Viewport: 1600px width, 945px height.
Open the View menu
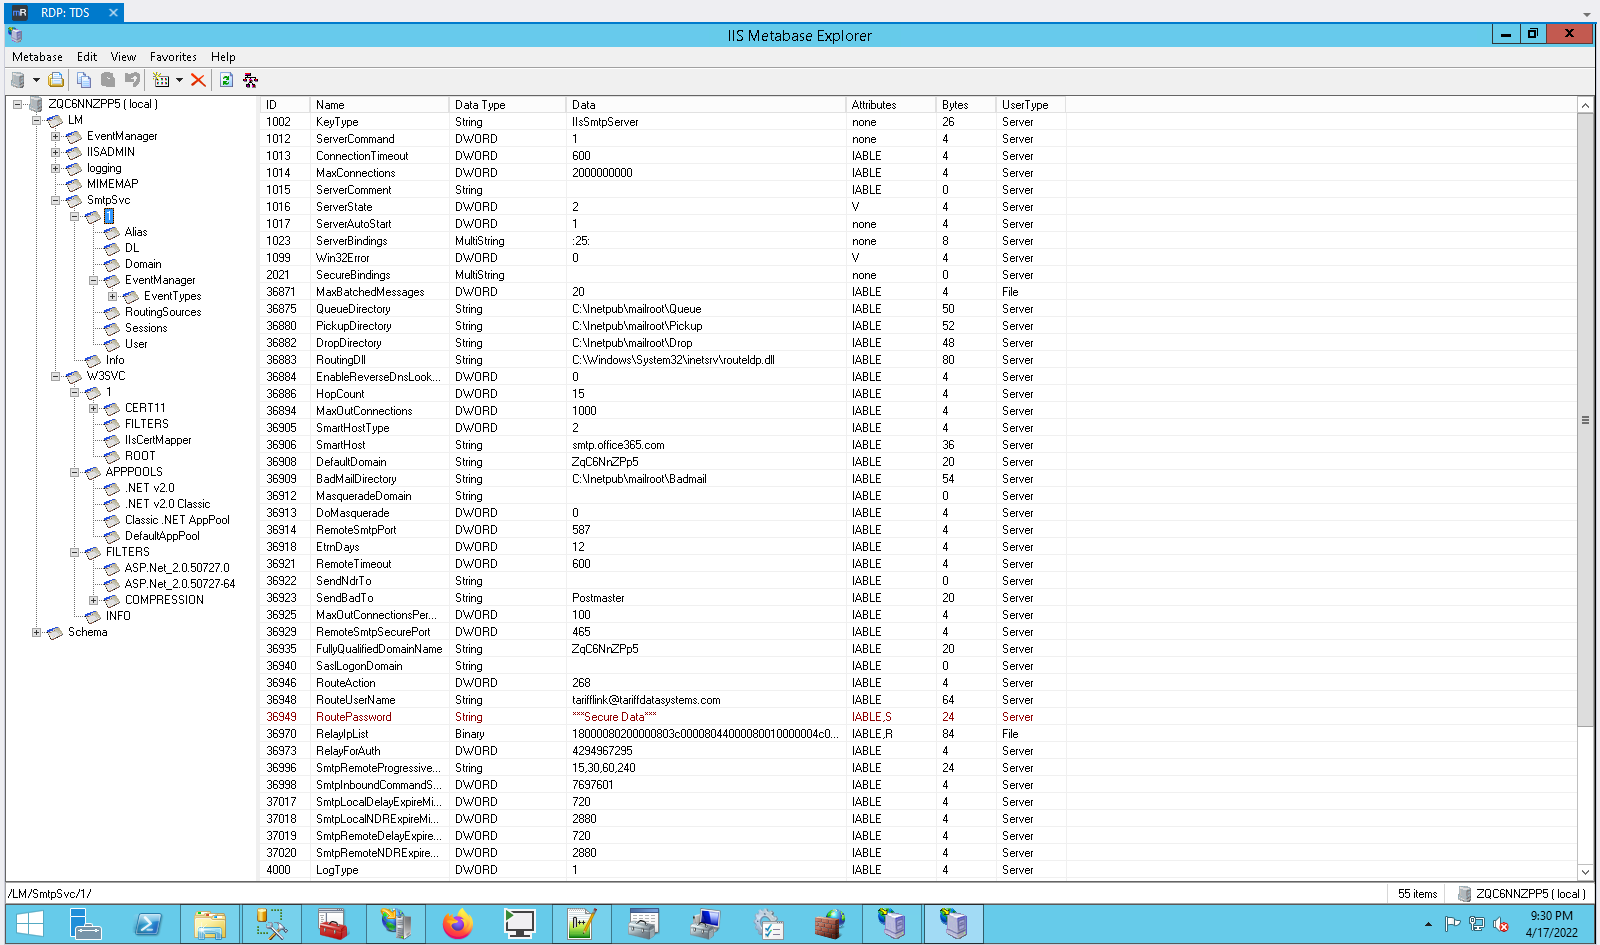point(123,57)
